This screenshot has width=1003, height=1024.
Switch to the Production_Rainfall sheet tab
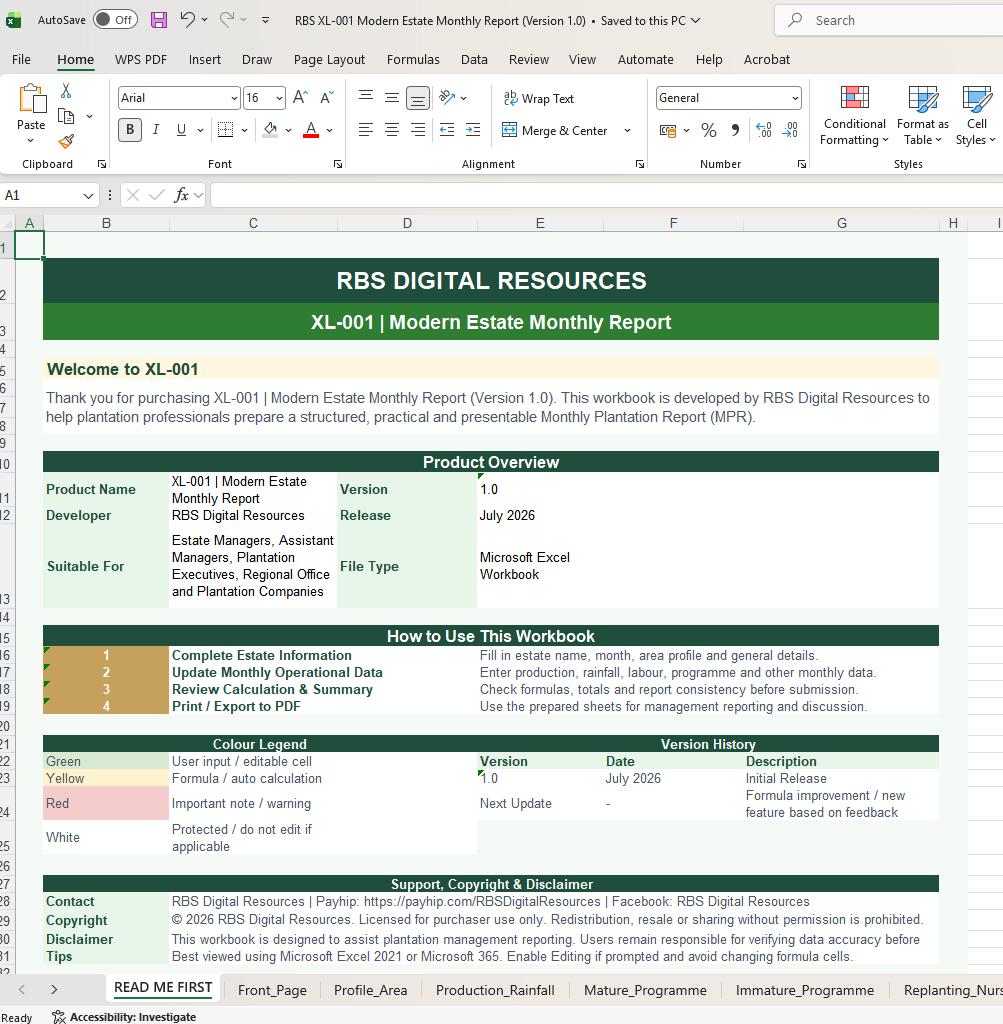point(495,990)
